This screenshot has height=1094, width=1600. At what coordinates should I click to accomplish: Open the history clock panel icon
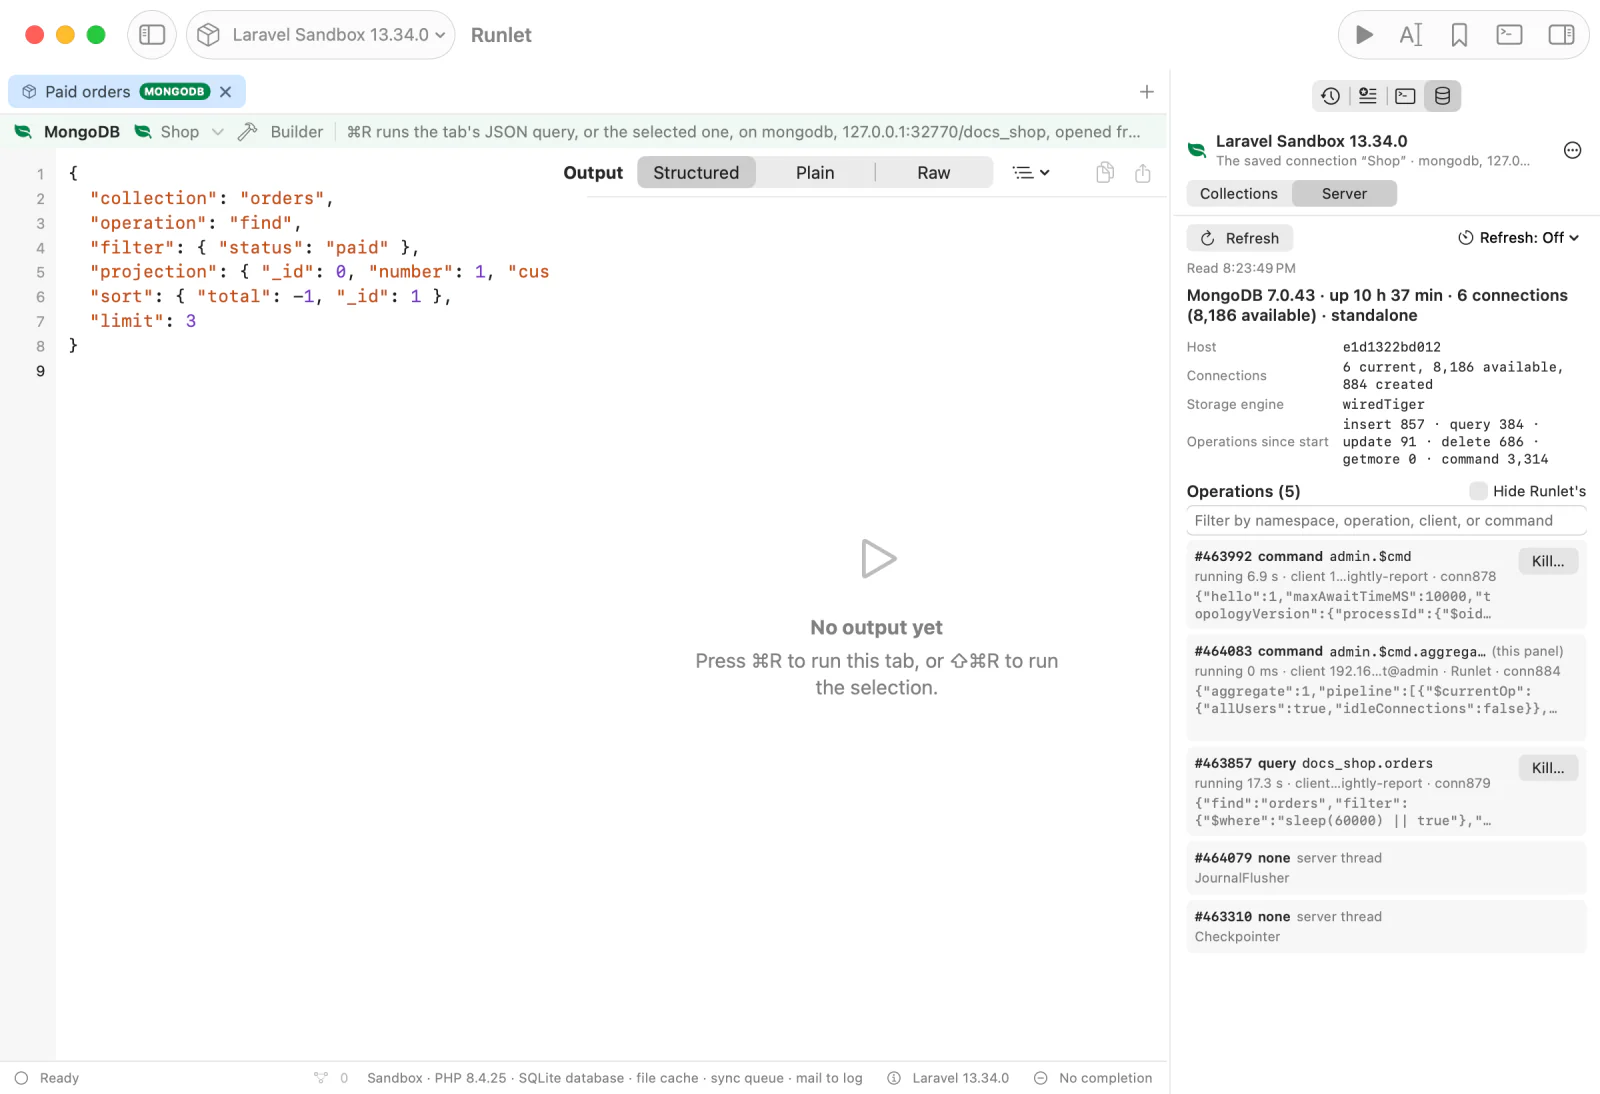coord(1330,96)
